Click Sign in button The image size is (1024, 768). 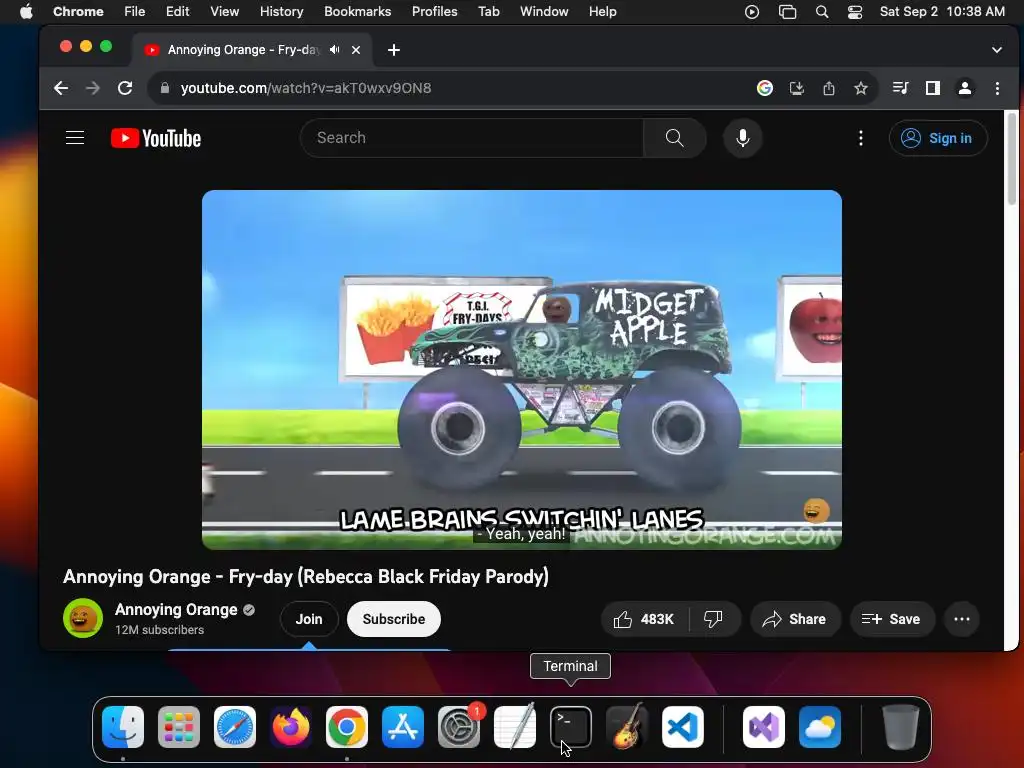tap(938, 138)
